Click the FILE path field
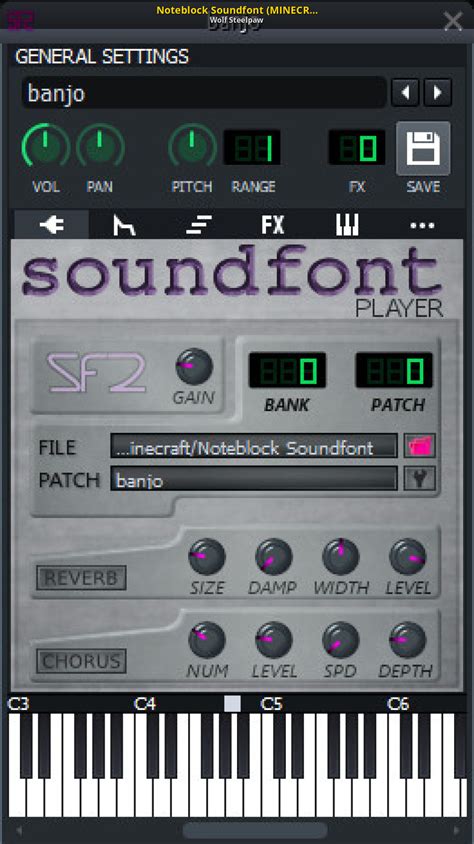 pos(254,446)
